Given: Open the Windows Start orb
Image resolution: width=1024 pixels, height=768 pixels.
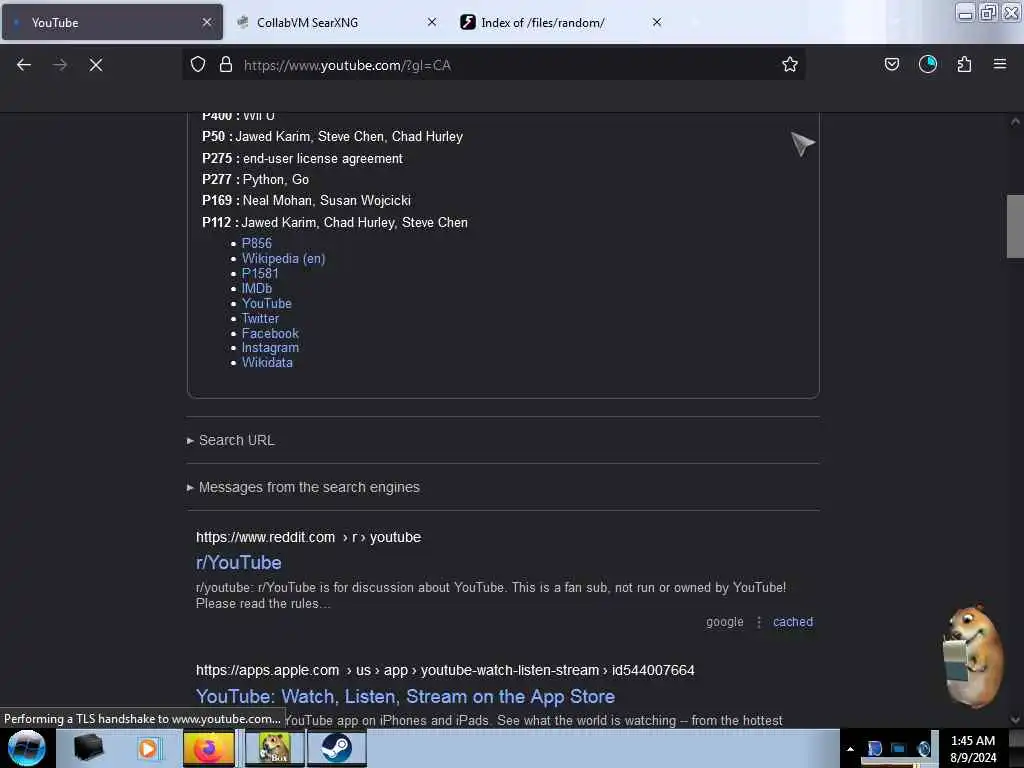Looking at the screenshot, I should [x=26, y=748].
